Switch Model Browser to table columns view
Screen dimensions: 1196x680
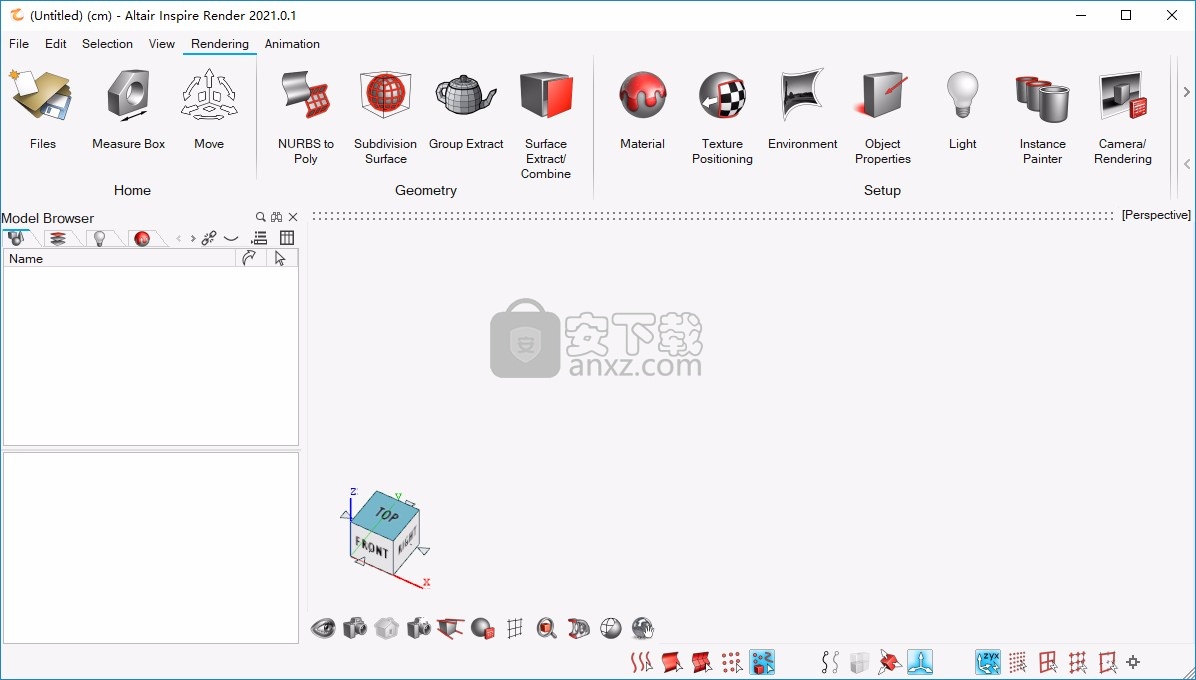point(287,239)
